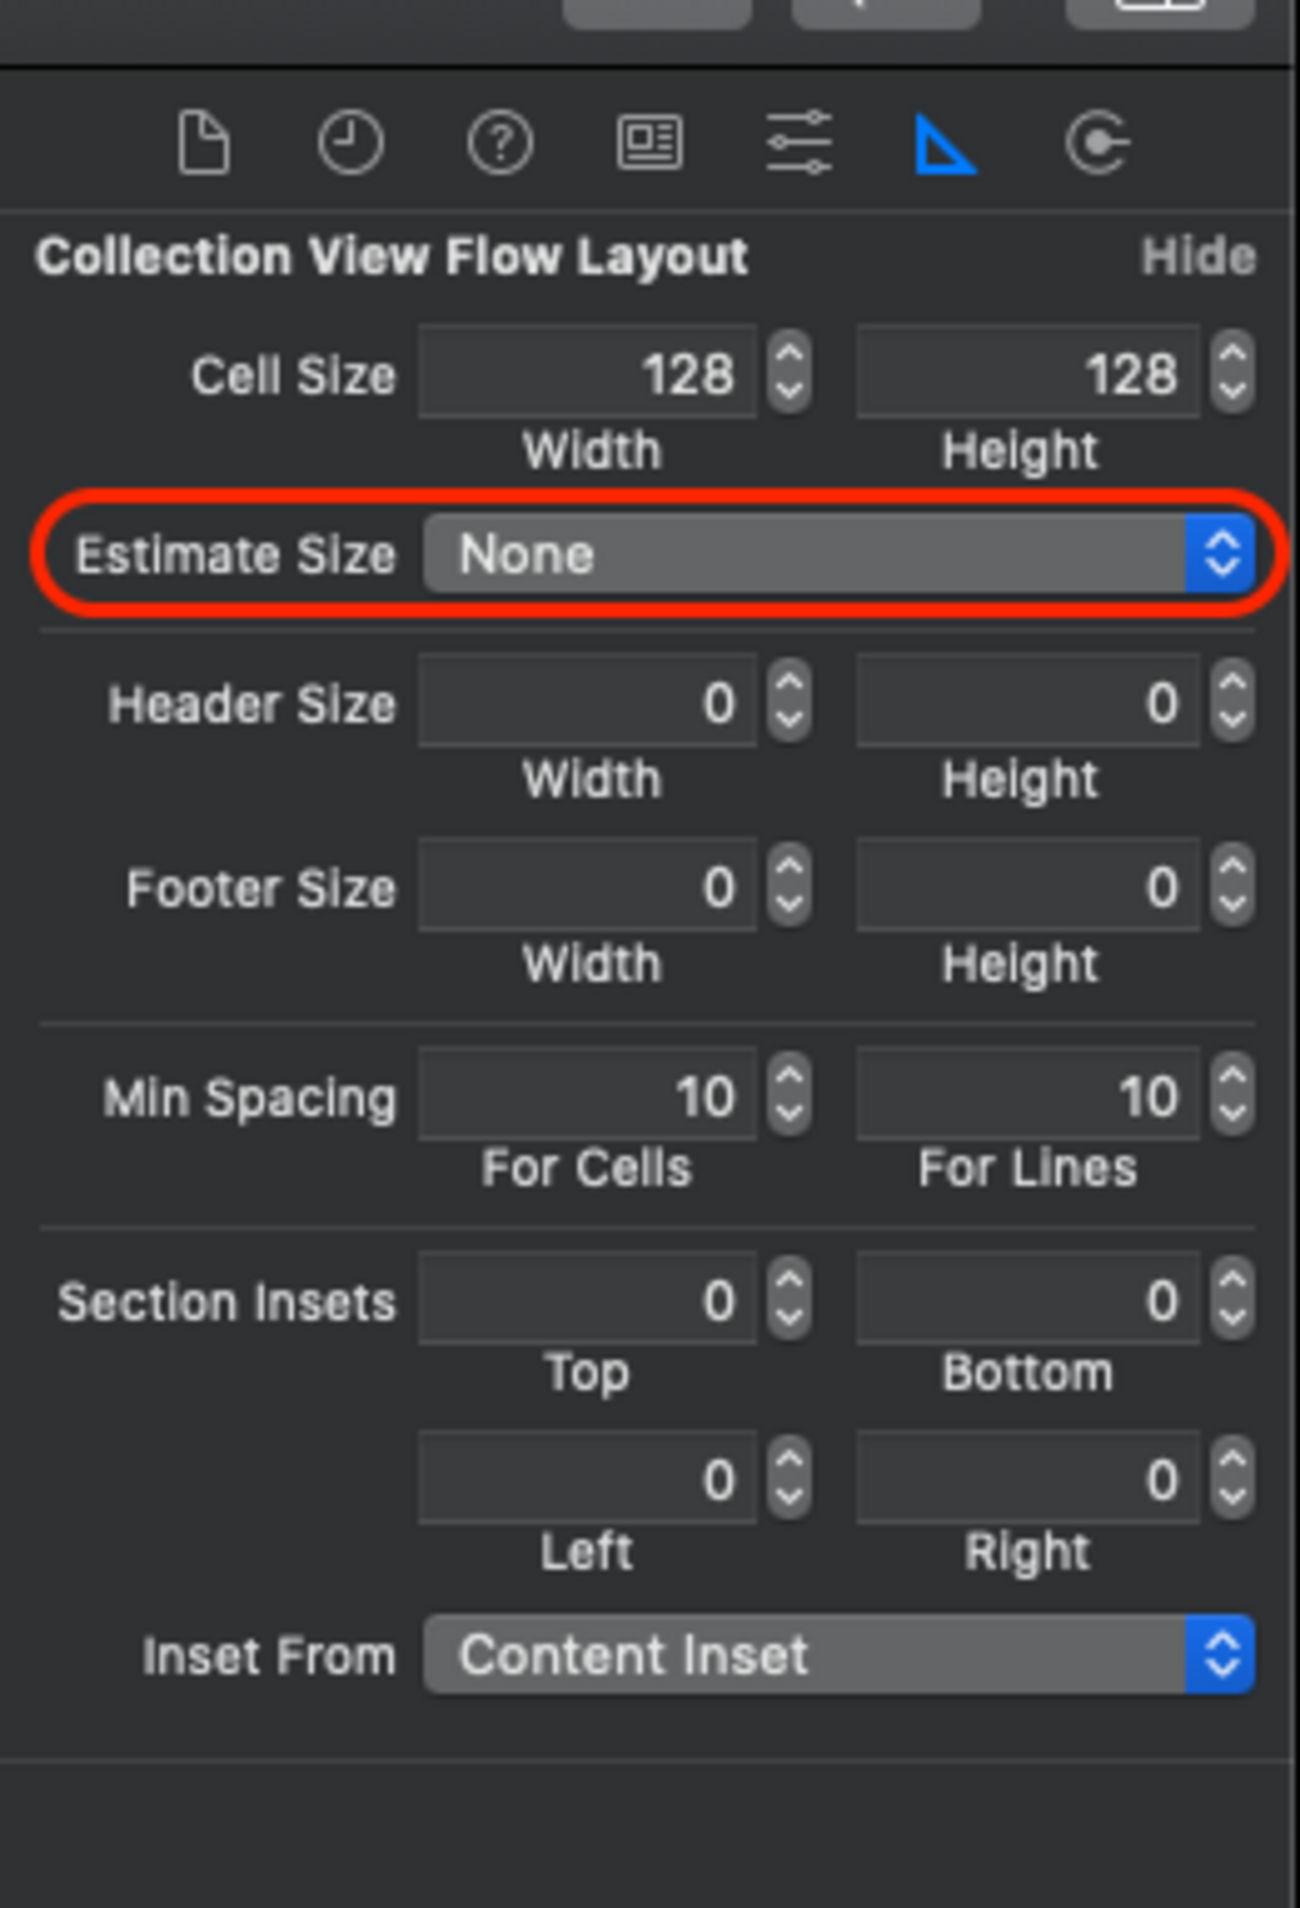Image resolution: width=1300 pixels, height=1908 pixels.
Task: Select the Size inspector ruler icon
Action: tap(944, 145)
